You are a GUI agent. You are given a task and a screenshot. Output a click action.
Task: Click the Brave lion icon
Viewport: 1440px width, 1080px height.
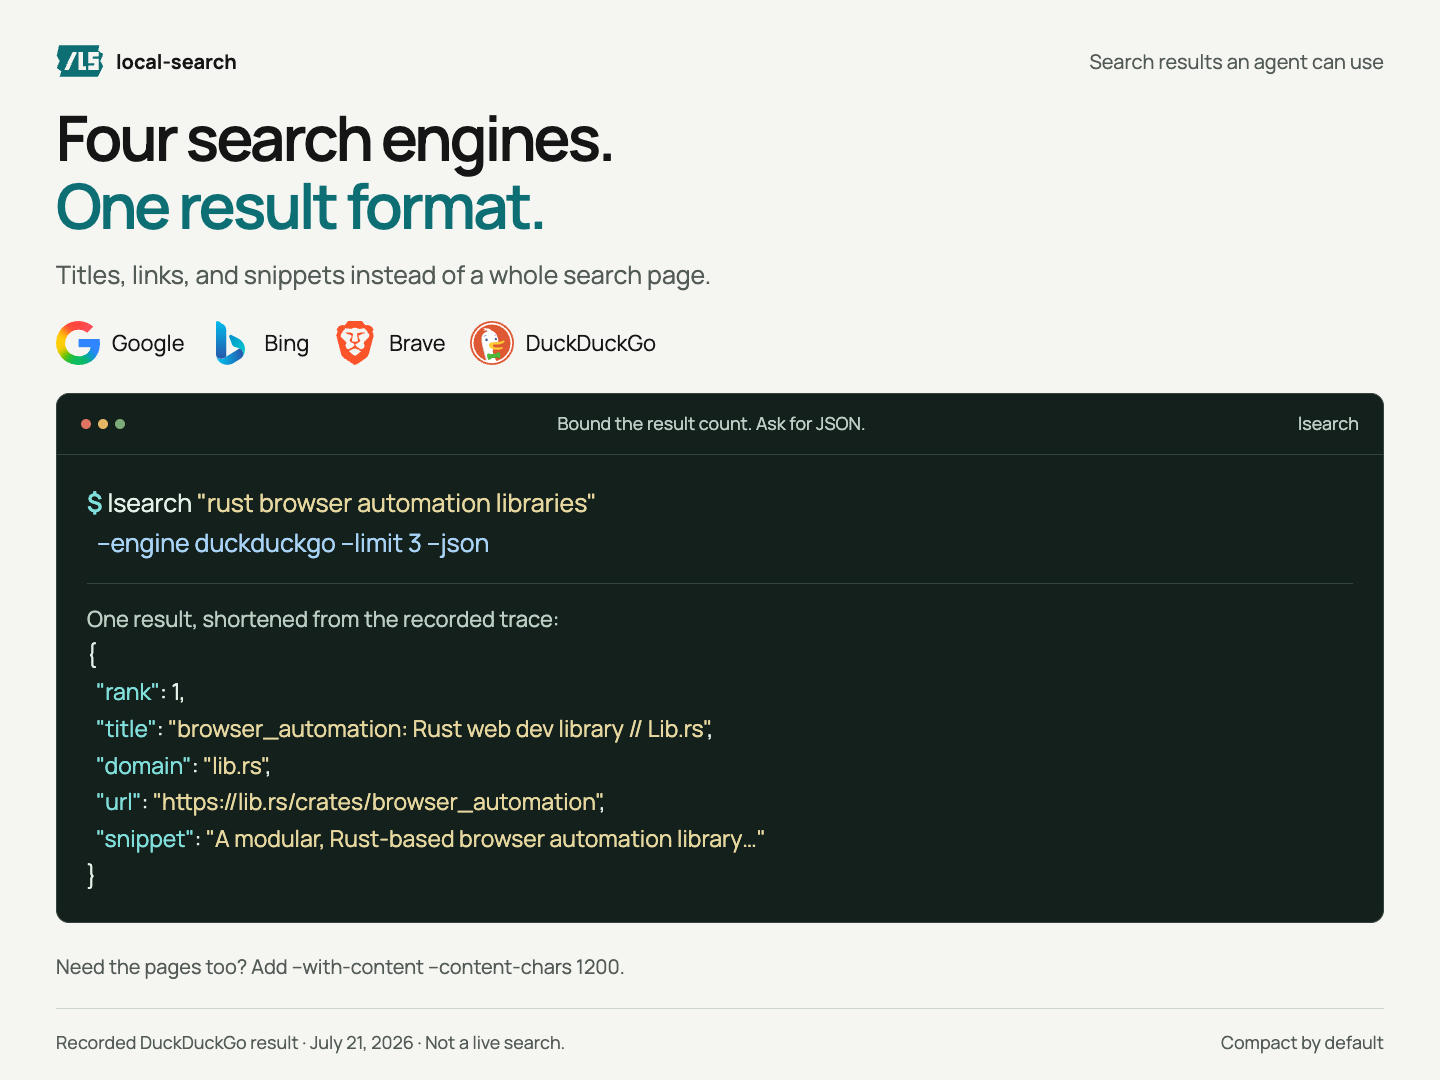355,343
